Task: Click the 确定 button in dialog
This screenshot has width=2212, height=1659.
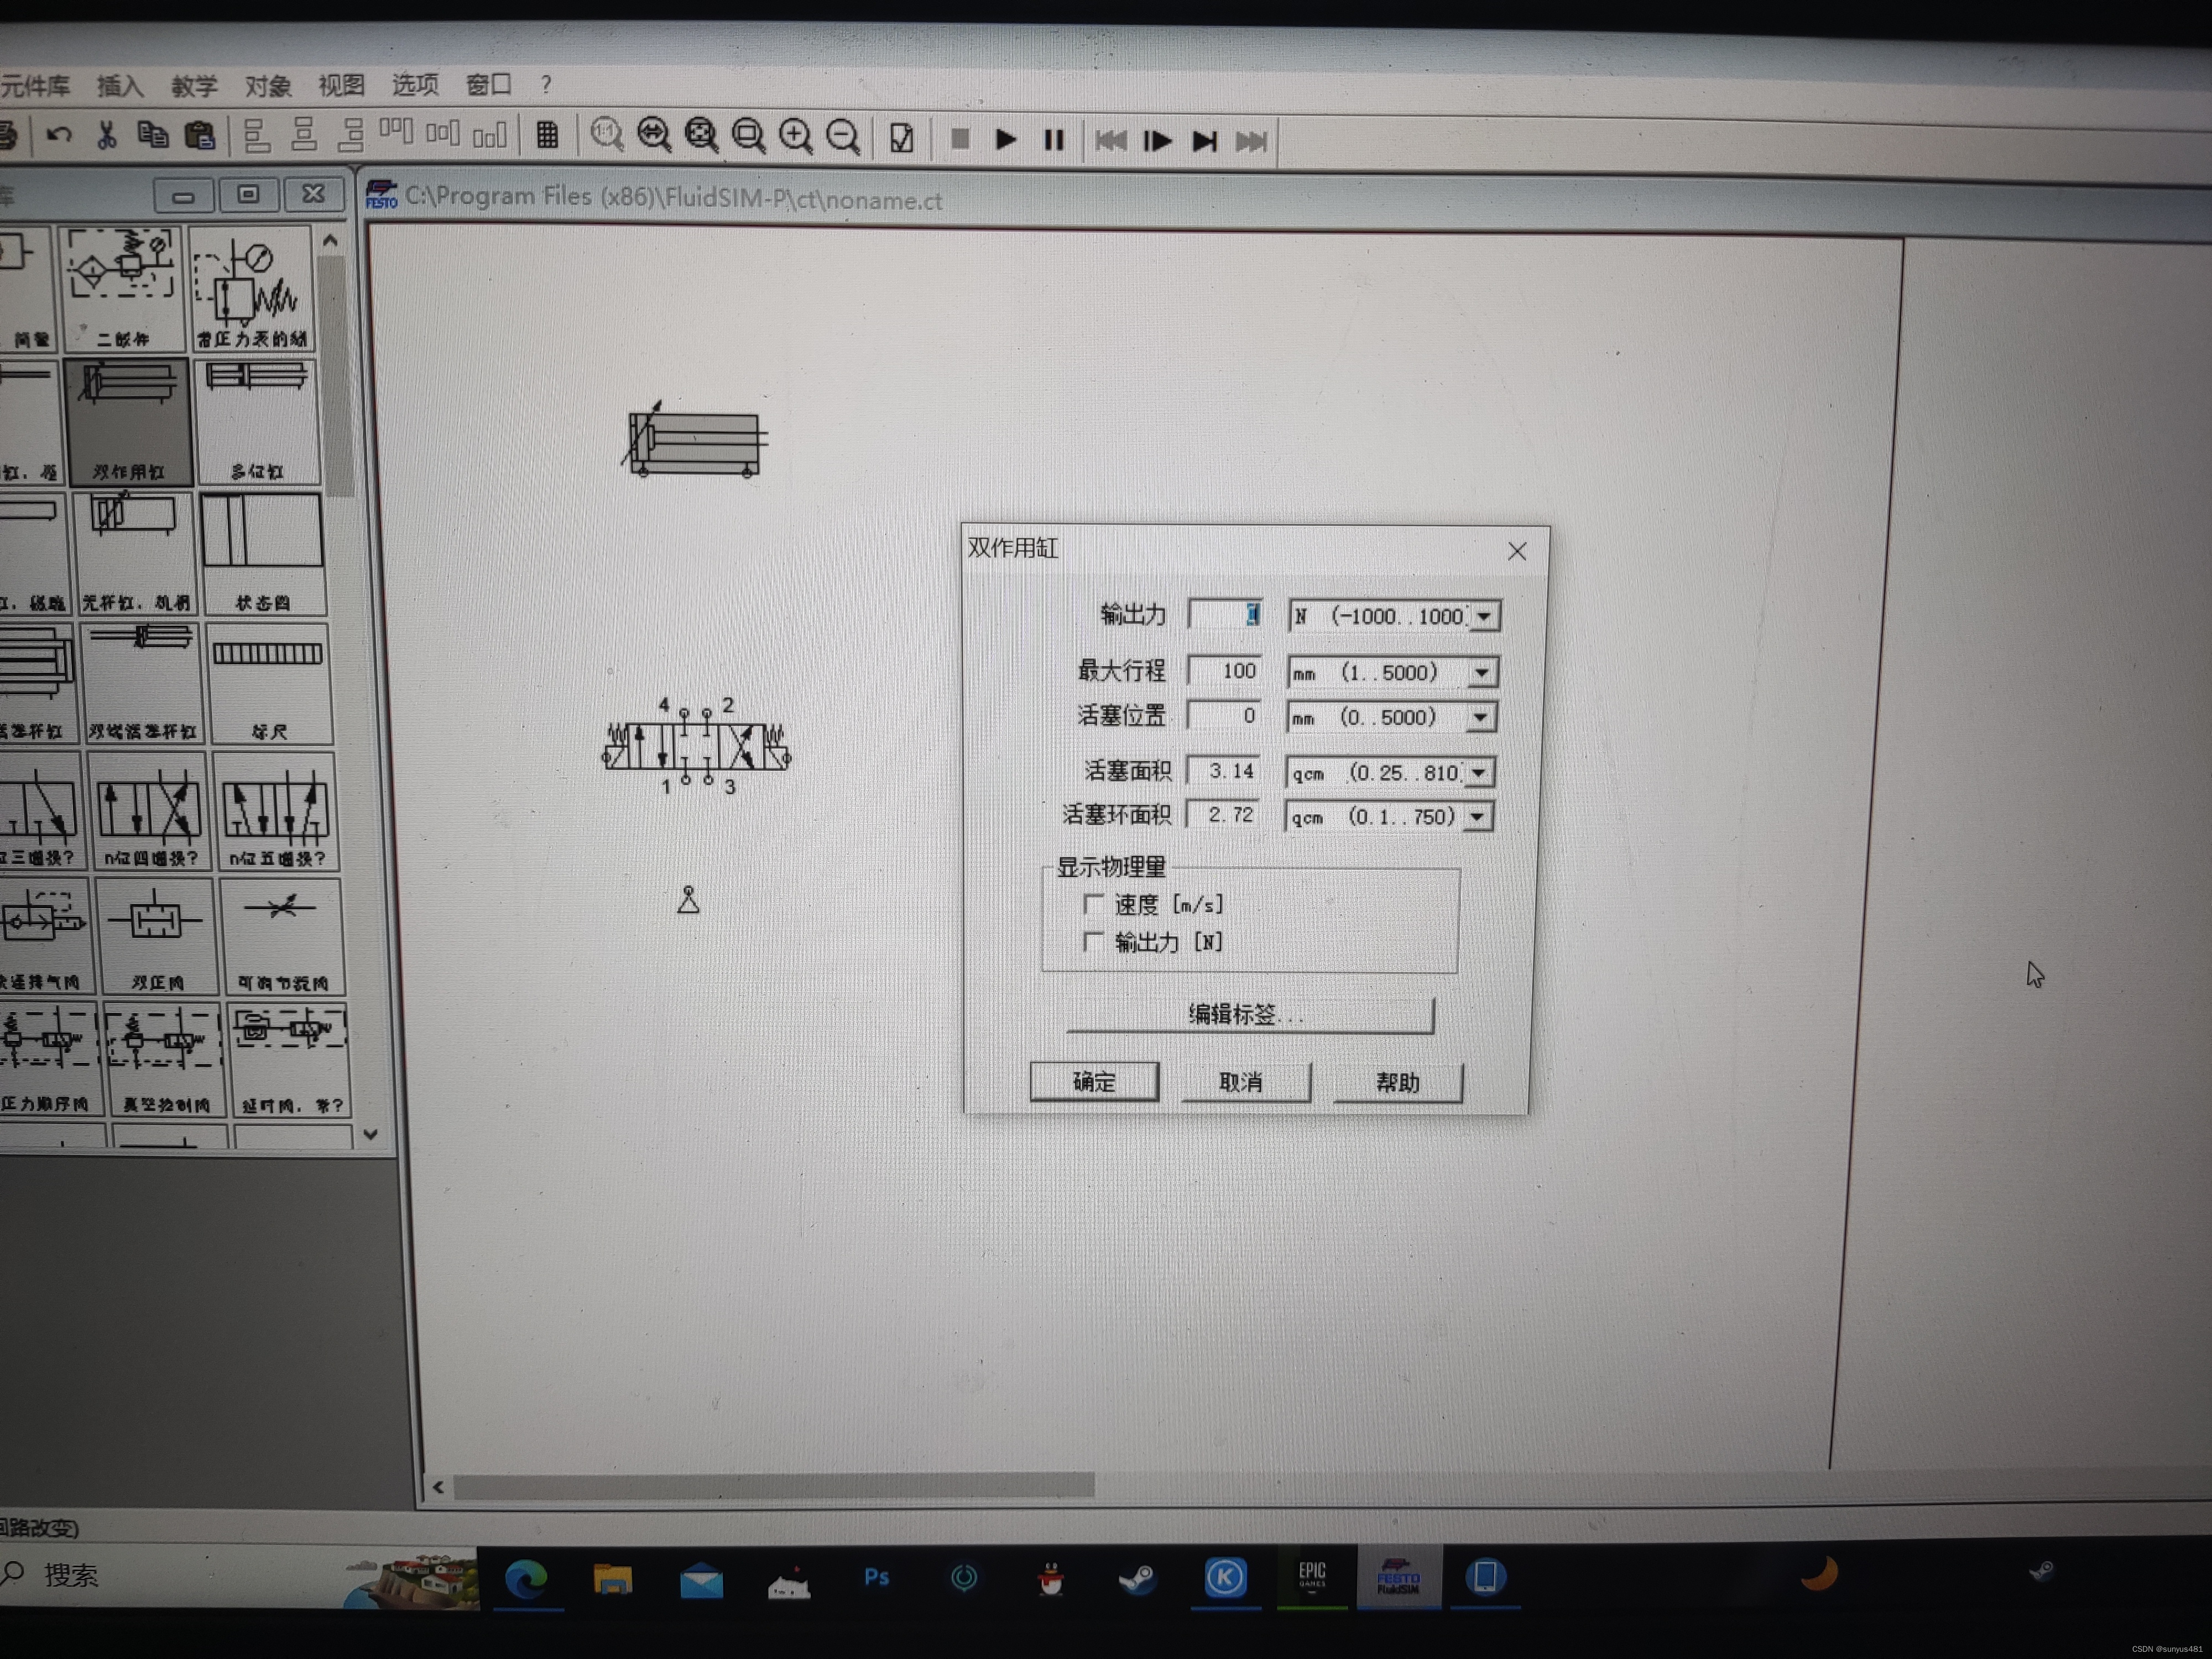Action: point(1094,1081)
